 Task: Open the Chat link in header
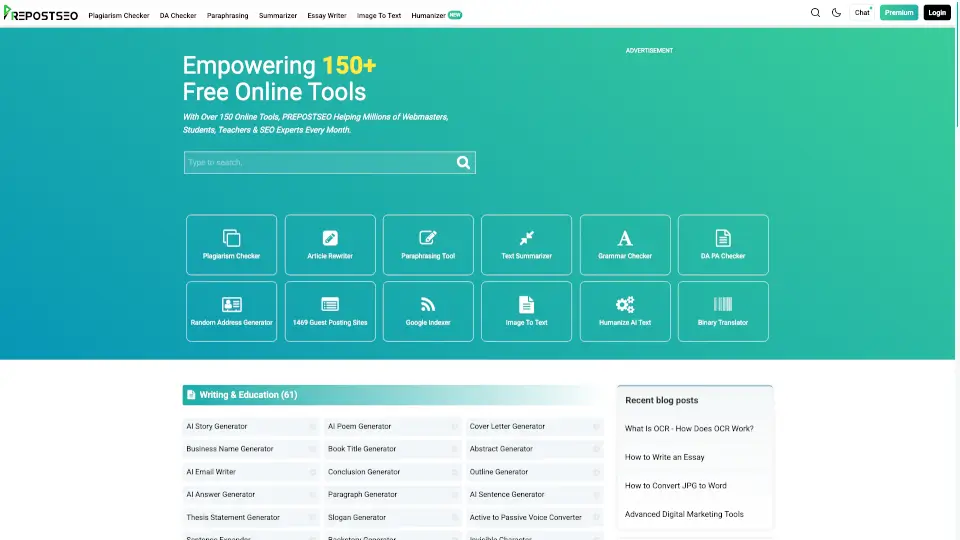862,13
